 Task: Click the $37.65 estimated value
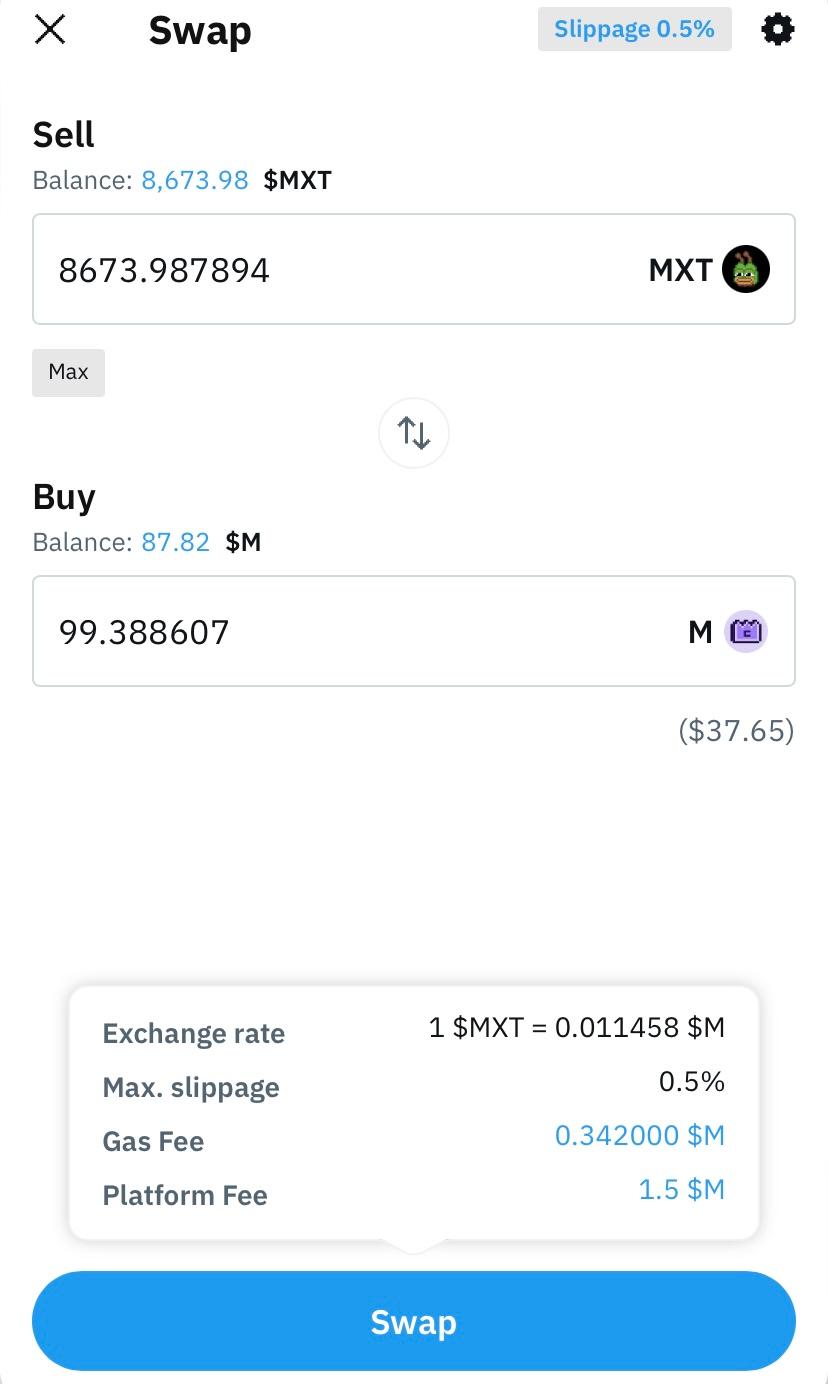point(736,731)
